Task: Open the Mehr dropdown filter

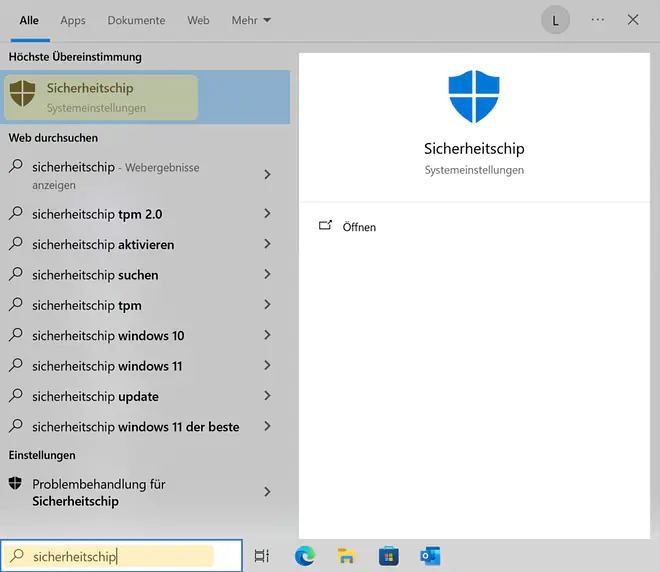Action: click(251, 20)
